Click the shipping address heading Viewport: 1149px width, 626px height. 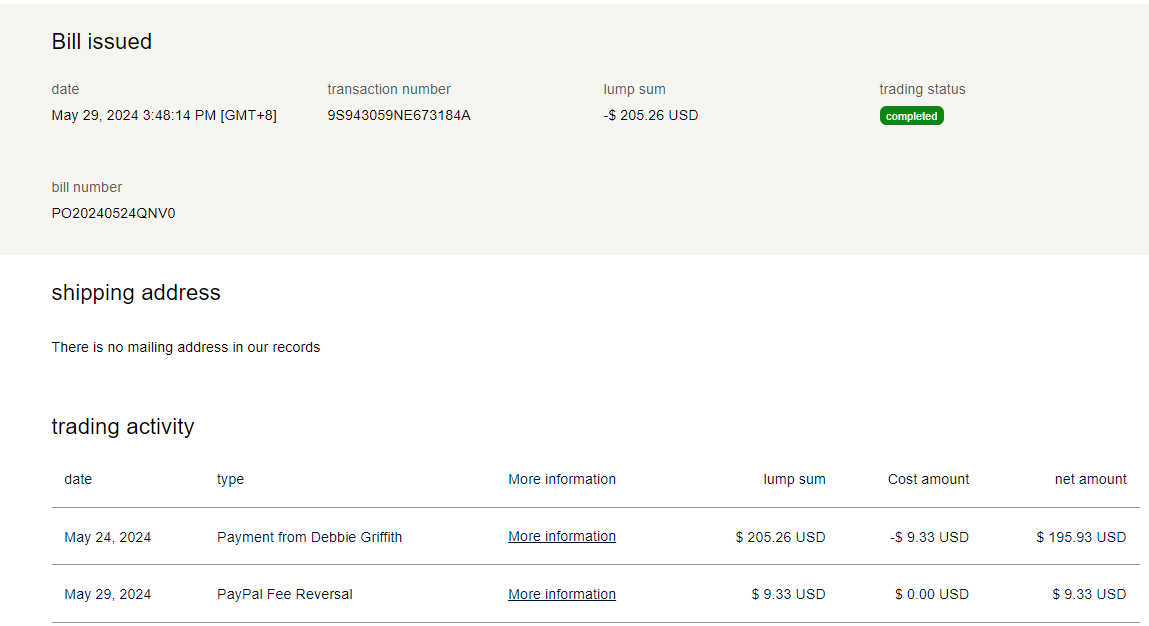[136, 293]
